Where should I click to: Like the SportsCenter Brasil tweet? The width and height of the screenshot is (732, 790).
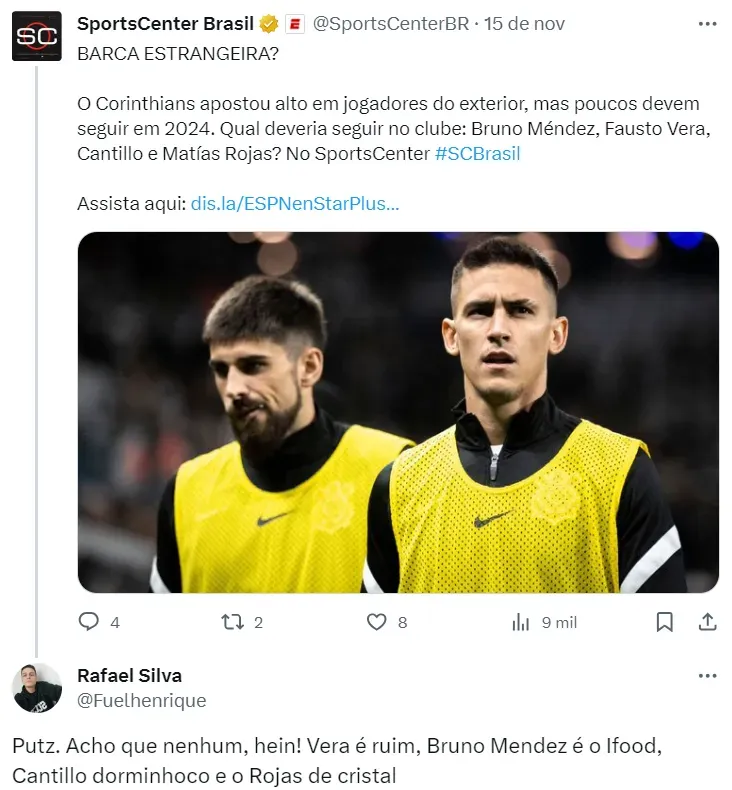pyautogui.click(x=376, y=622)
